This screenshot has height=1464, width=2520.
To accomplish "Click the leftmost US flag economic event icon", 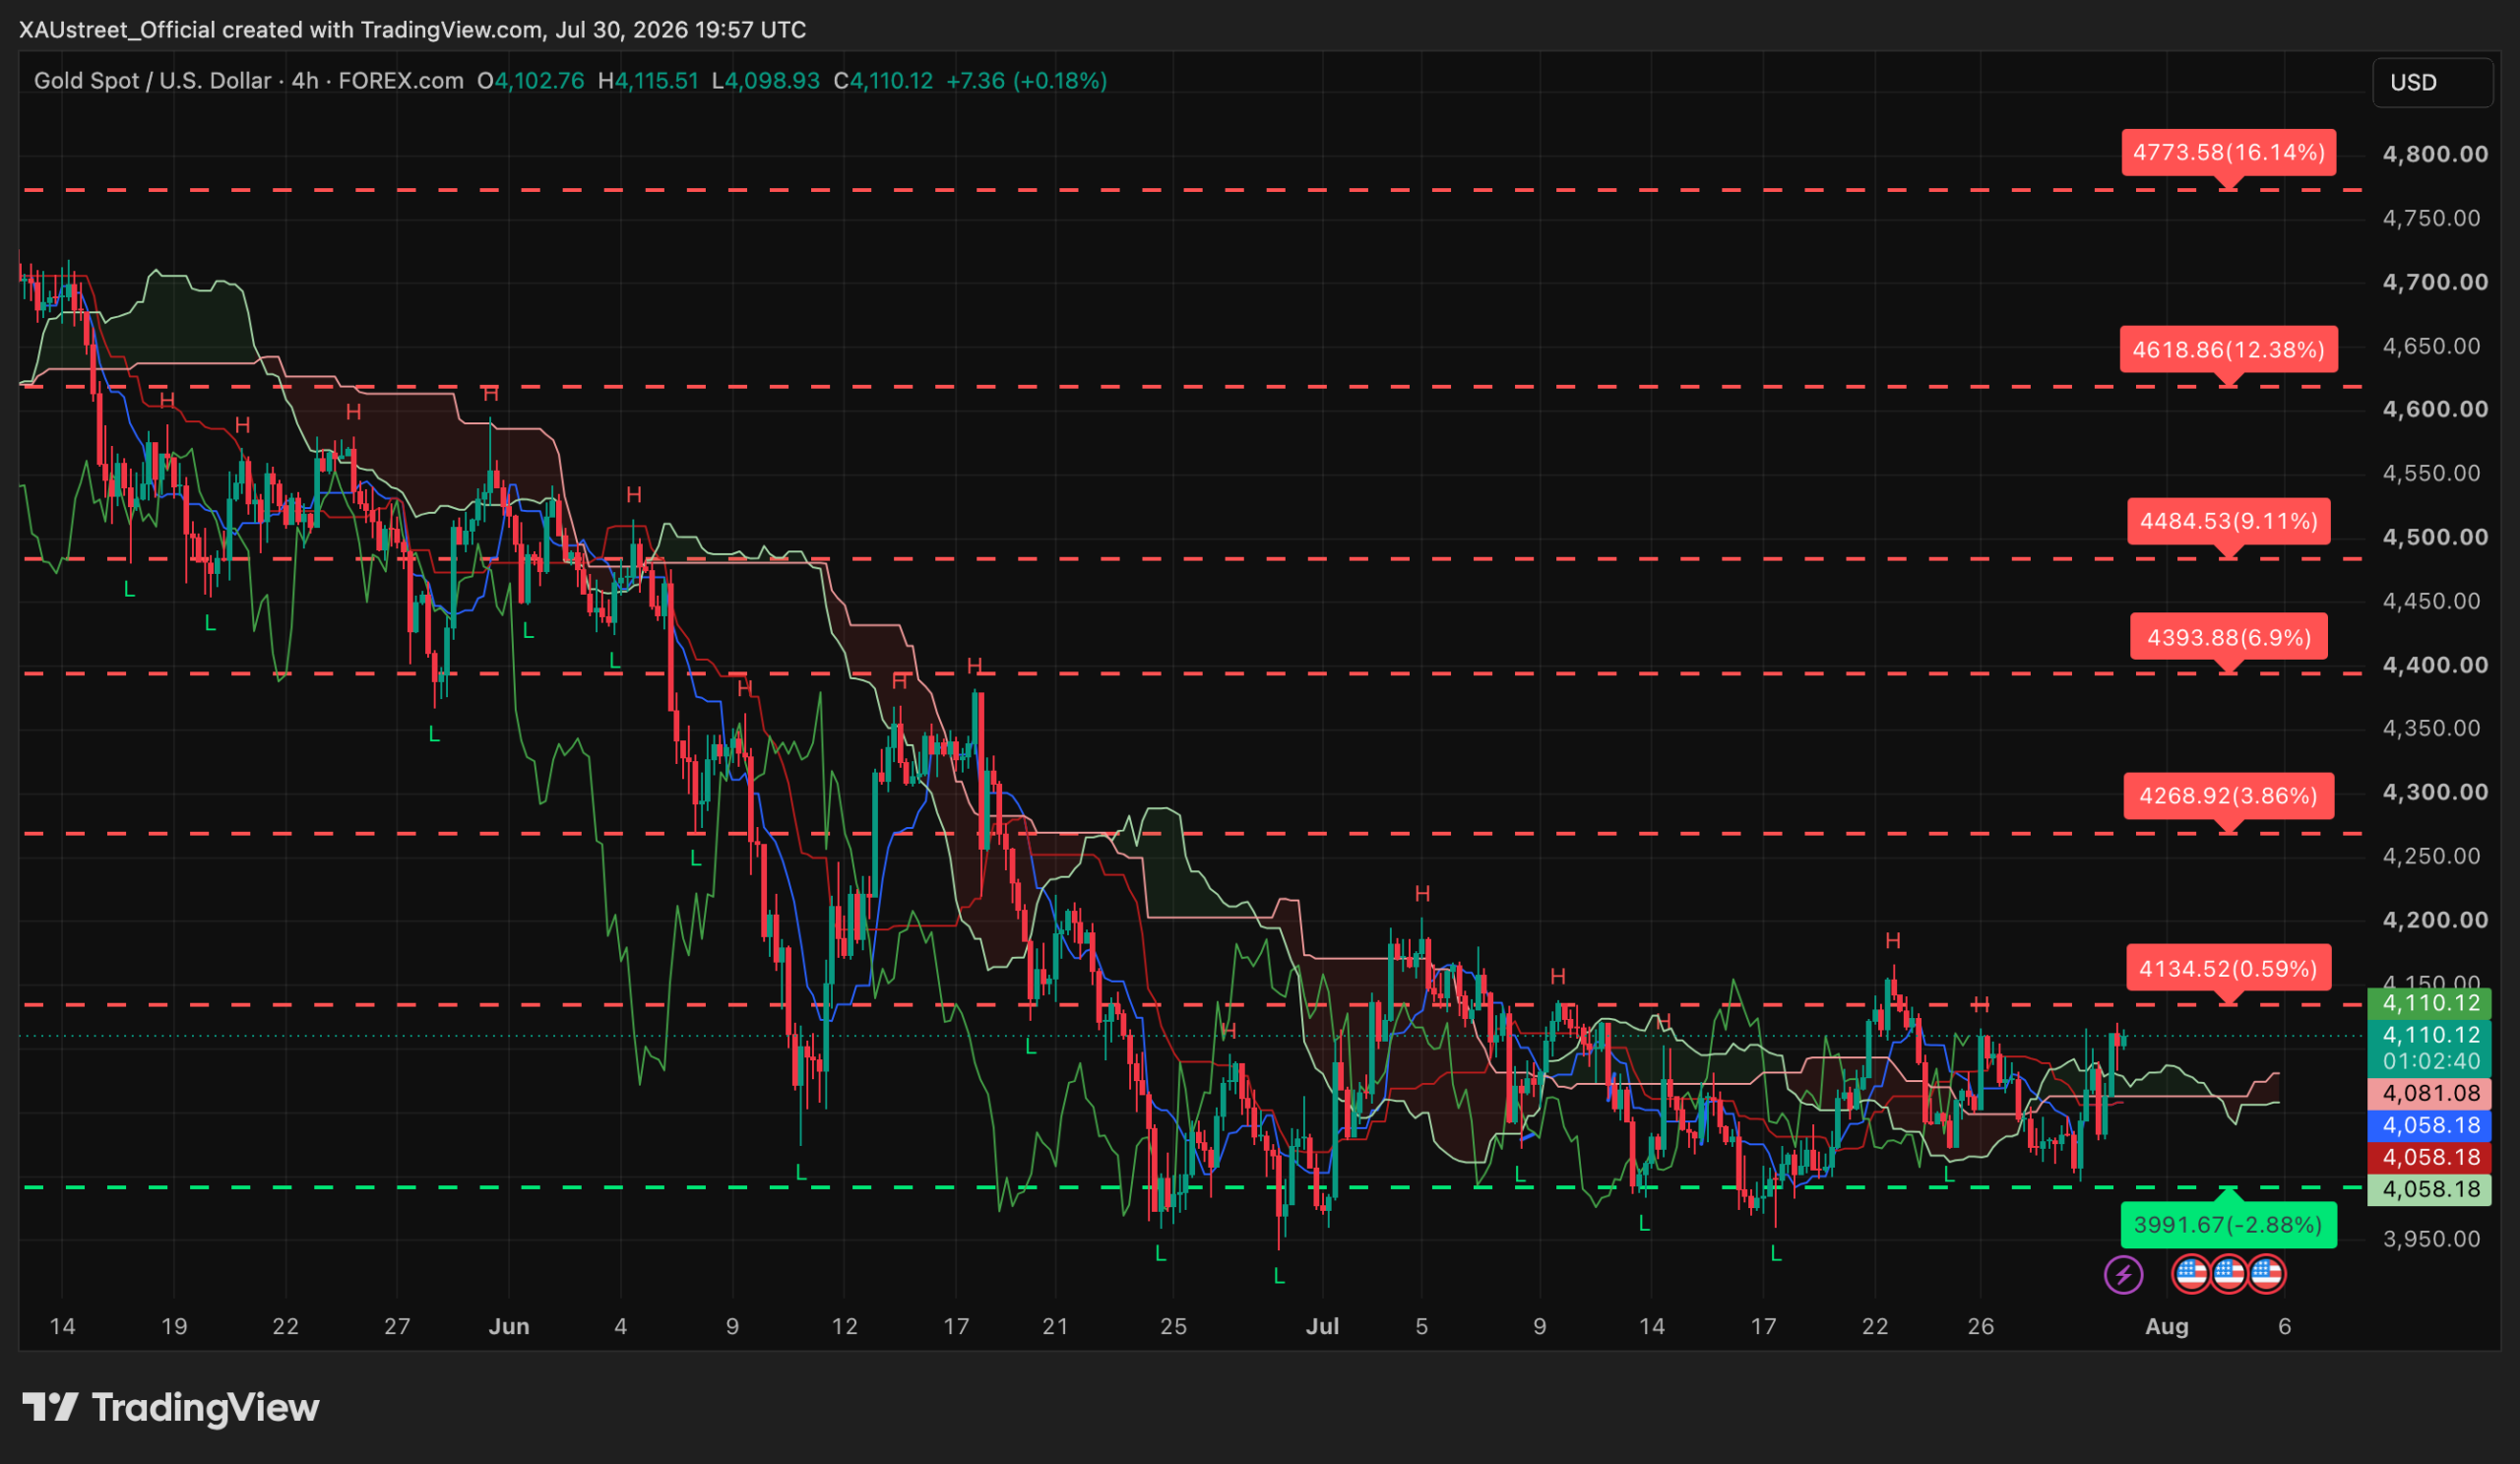I will 2191,1275.
